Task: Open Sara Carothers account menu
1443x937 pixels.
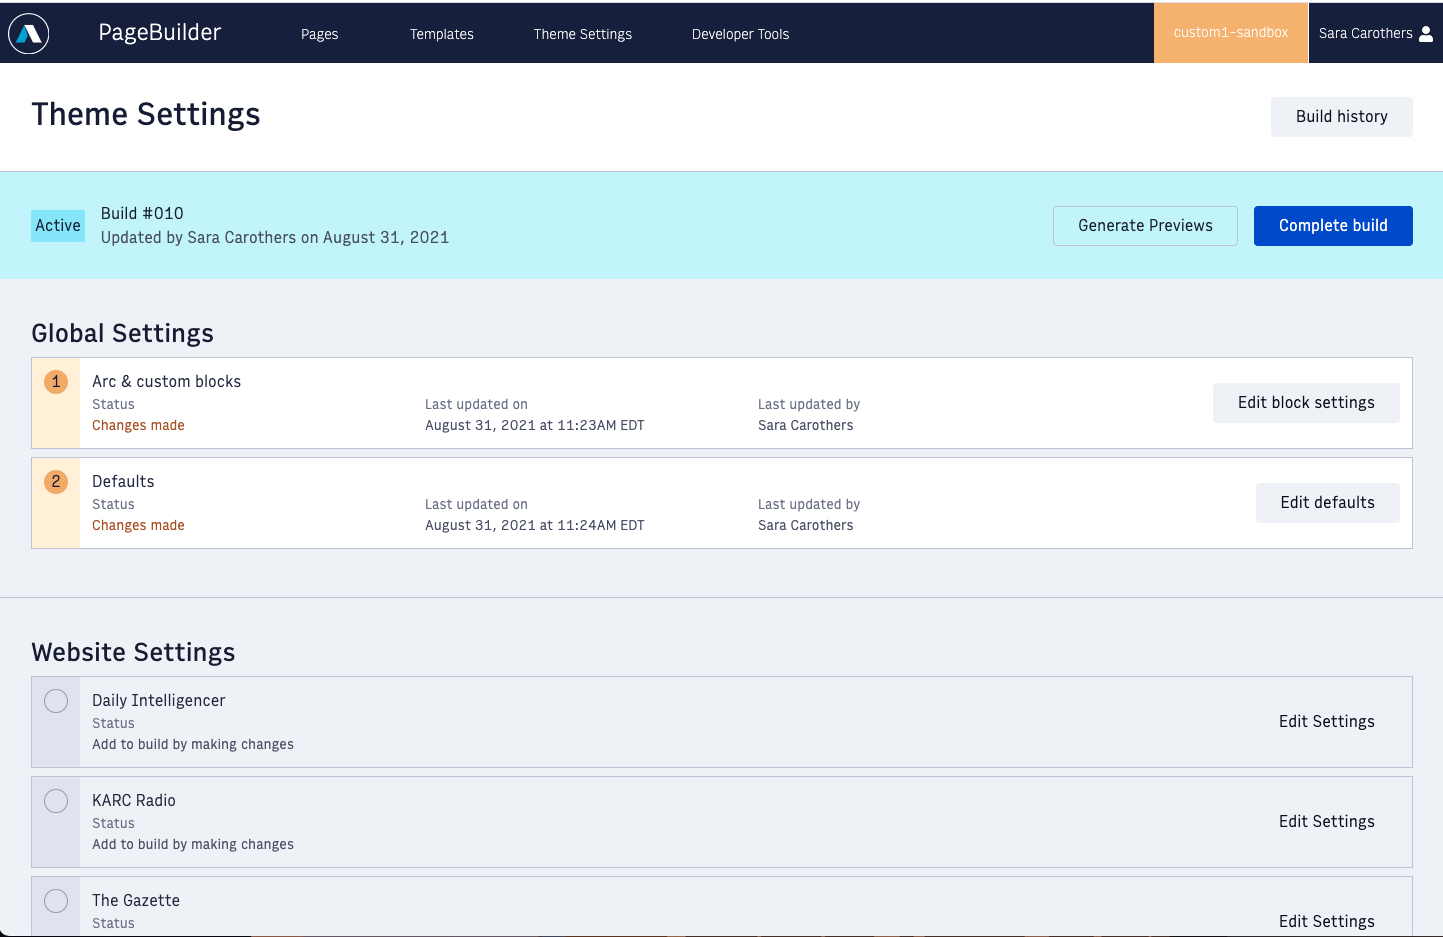Action: point(1376,33)
